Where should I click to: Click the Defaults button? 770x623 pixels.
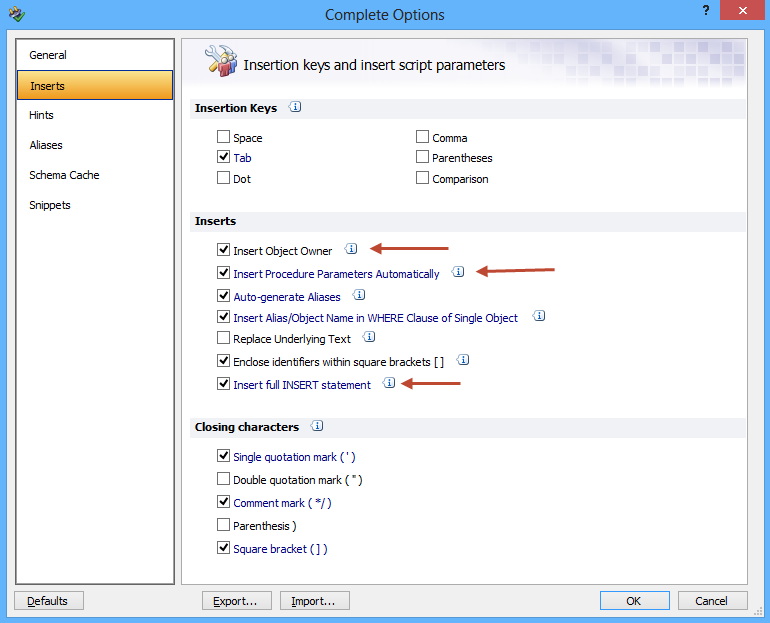coord(49,600)
